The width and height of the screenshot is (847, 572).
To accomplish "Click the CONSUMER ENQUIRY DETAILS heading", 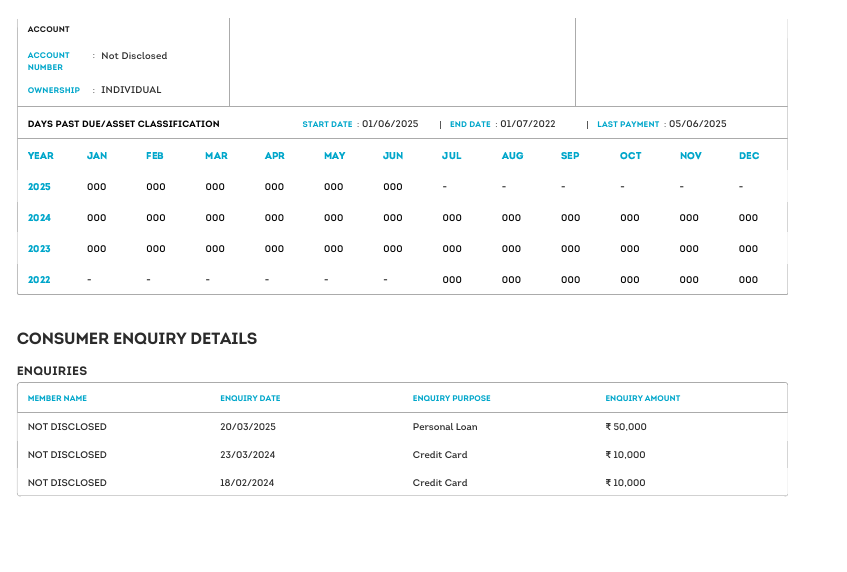I will (137, 339).
